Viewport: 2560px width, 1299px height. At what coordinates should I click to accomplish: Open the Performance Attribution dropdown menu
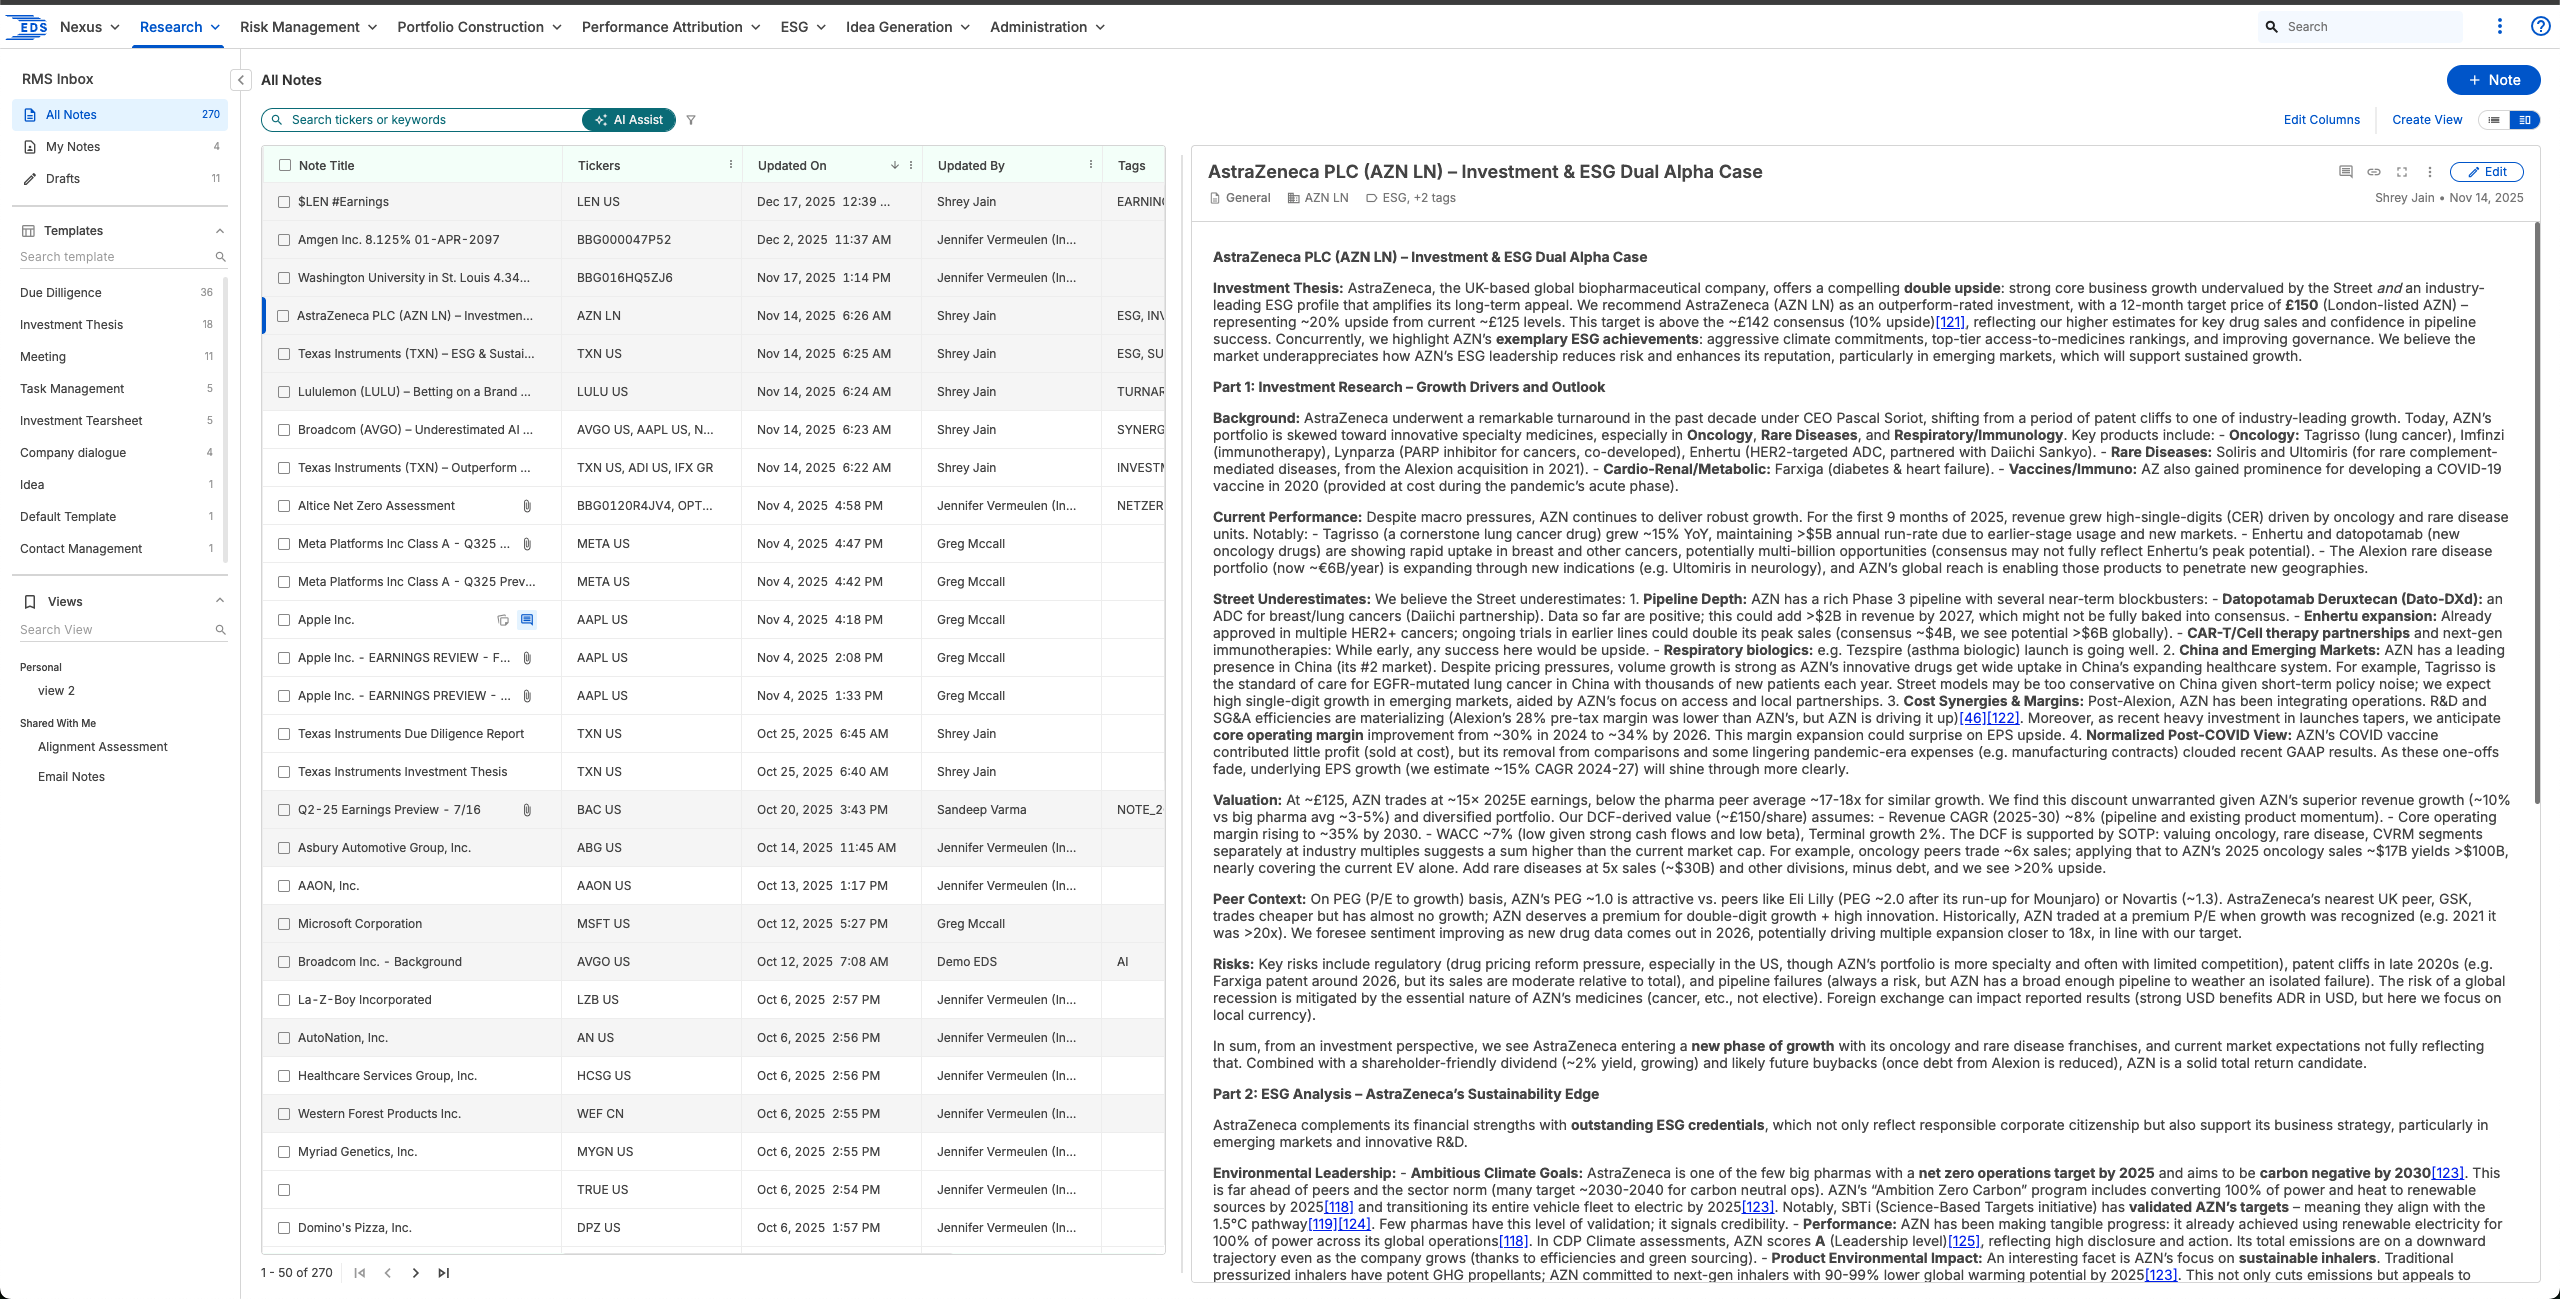click(671, 27)
